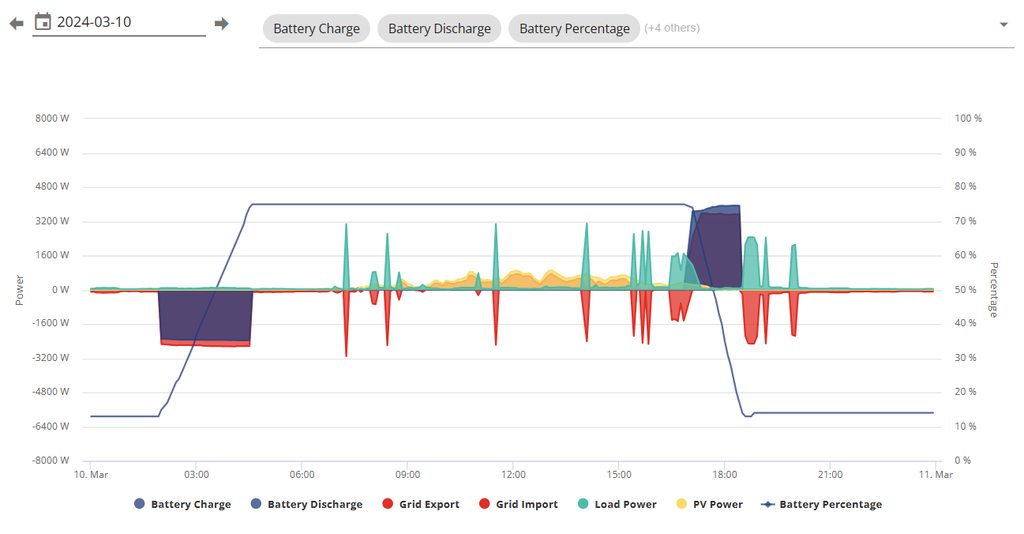Go to previous day with left arrow
Screen dimensions: 1024x534
pyautogui.click(x=16, y=23)
